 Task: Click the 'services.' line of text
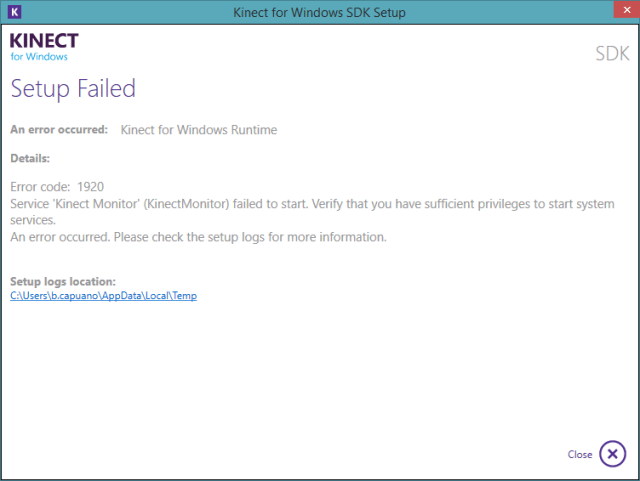click(x=33, y=220)
